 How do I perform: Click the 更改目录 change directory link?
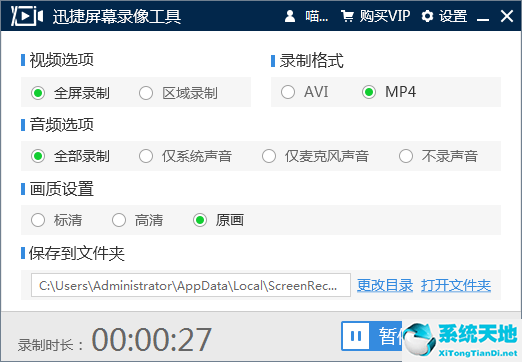pos(385,285)
